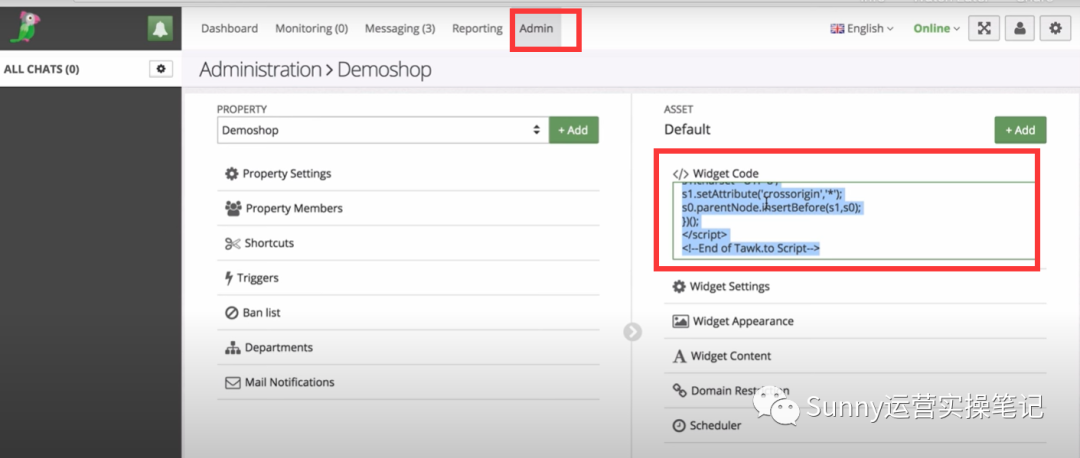1080x458 pixels.
Task: Click the End of Tawk.to Script comment line
Action: pos(750,248)
